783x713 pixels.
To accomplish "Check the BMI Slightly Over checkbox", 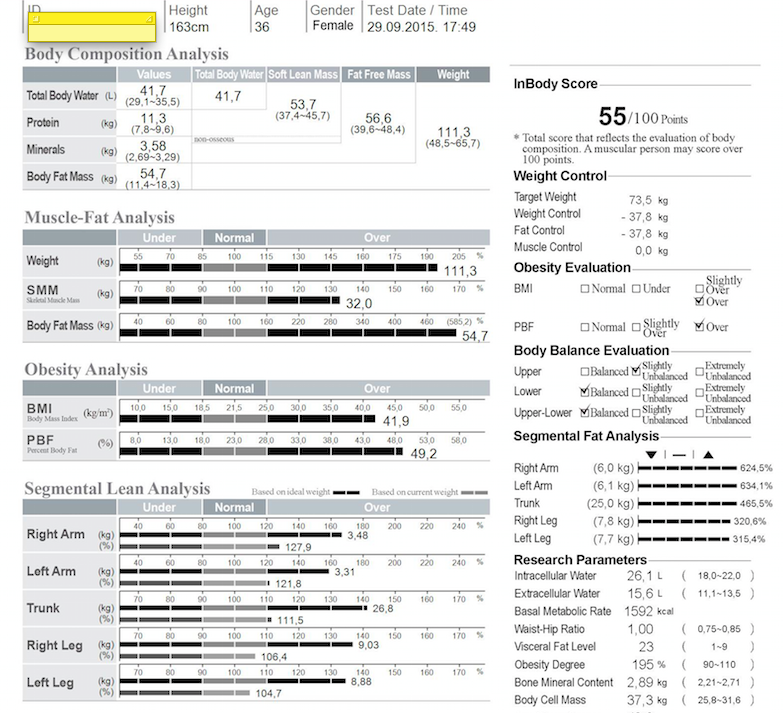I will 700,289.
